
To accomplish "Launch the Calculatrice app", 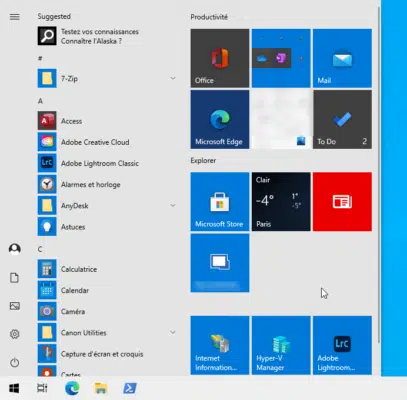I will tap(107, 269).
